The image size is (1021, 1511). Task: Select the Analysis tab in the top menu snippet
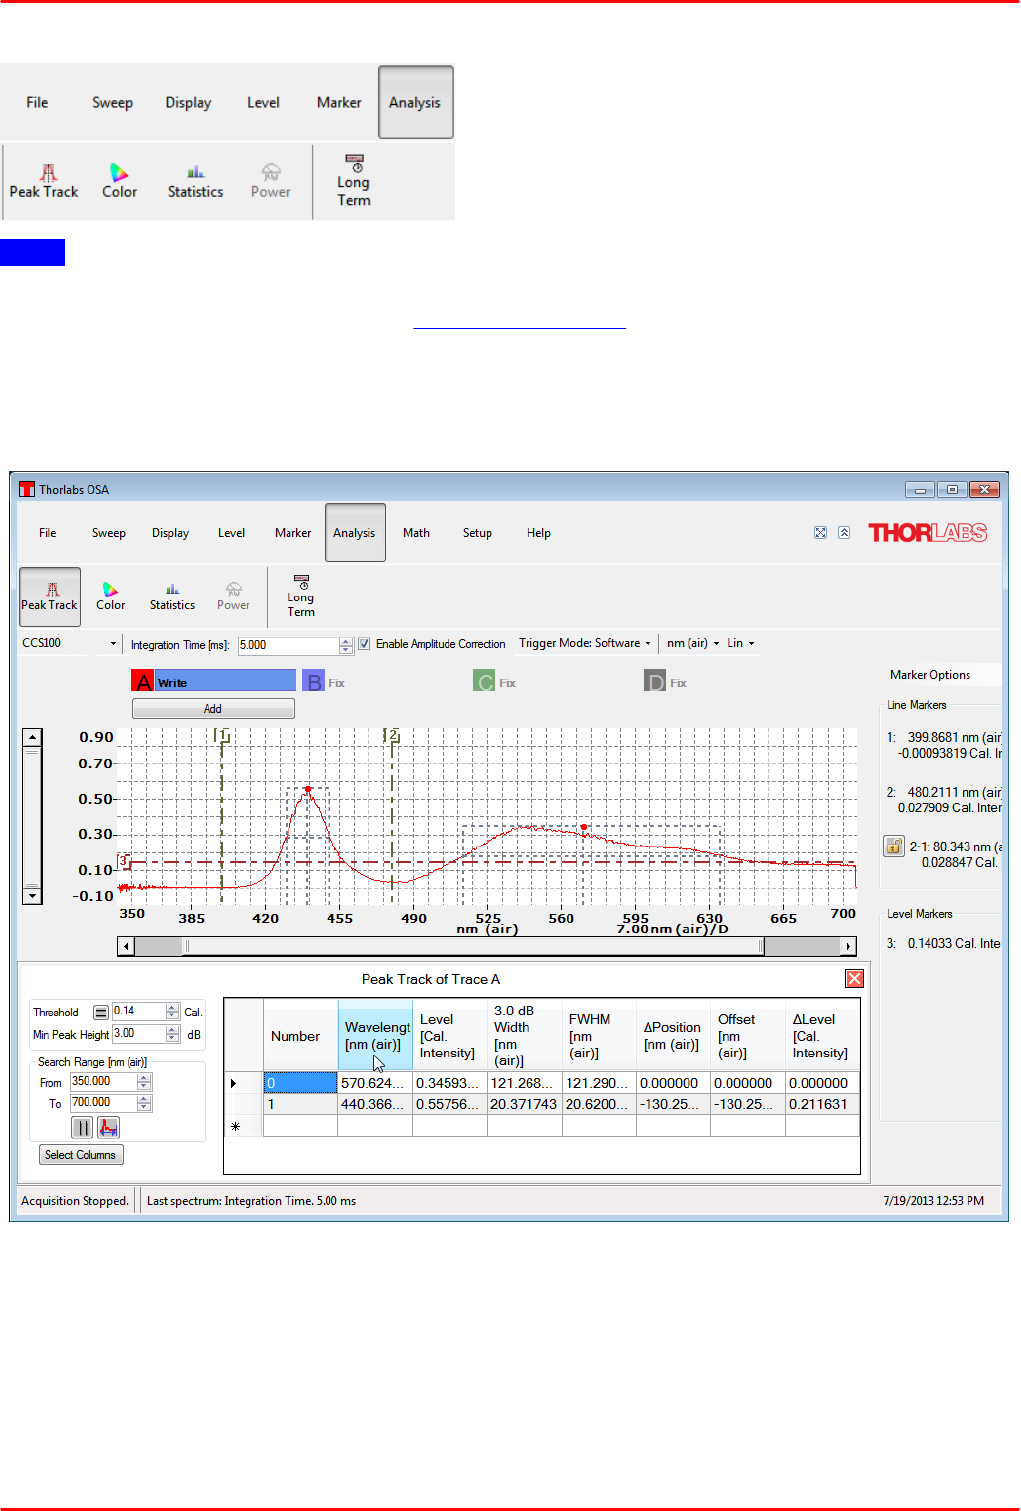click(415, 102)
